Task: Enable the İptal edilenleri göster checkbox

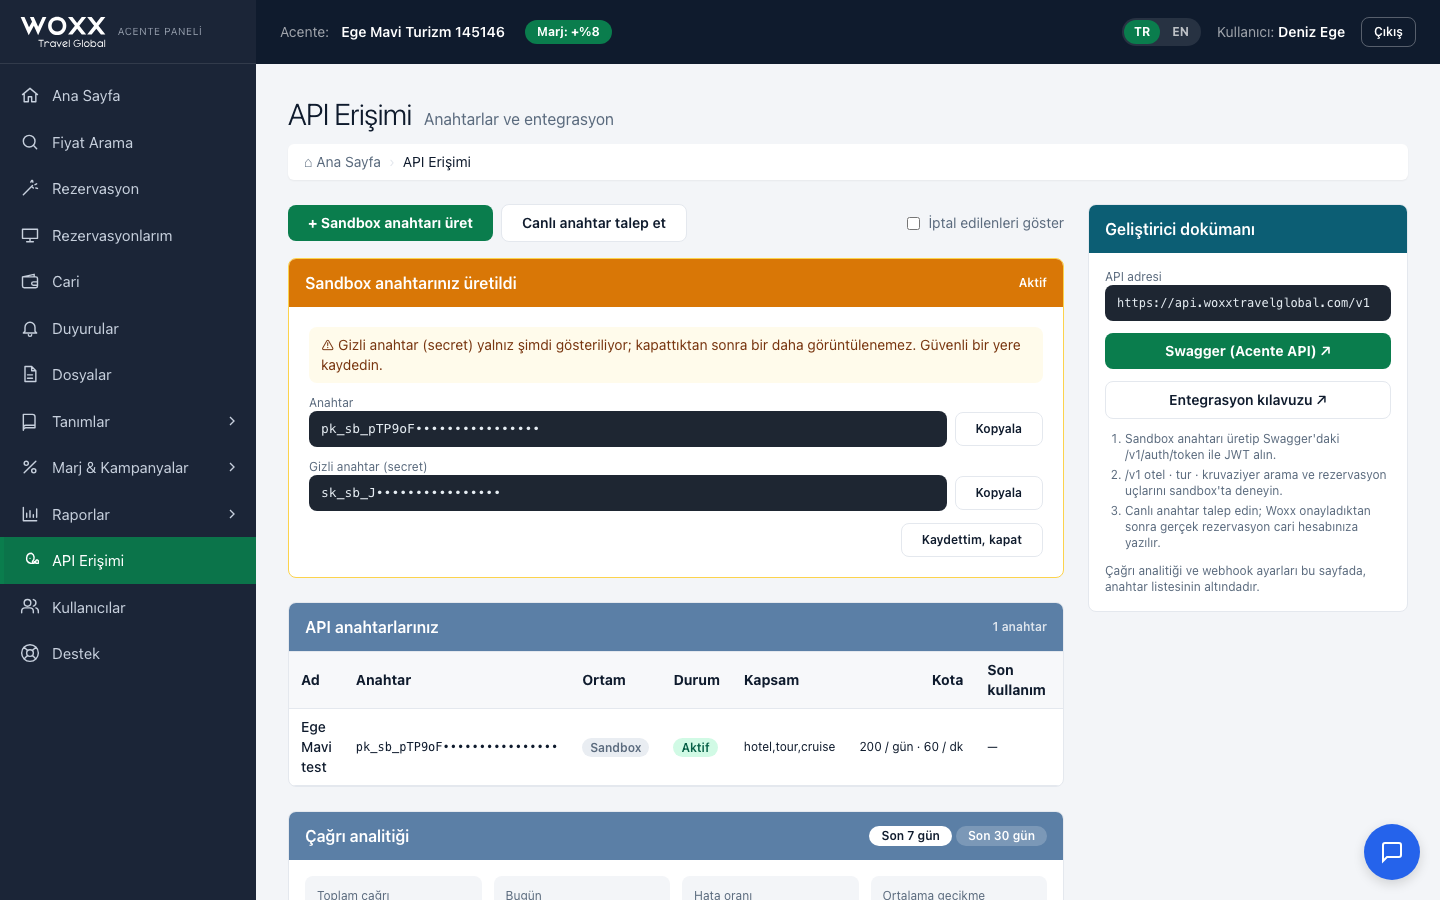Action: [x=913, y=223]
